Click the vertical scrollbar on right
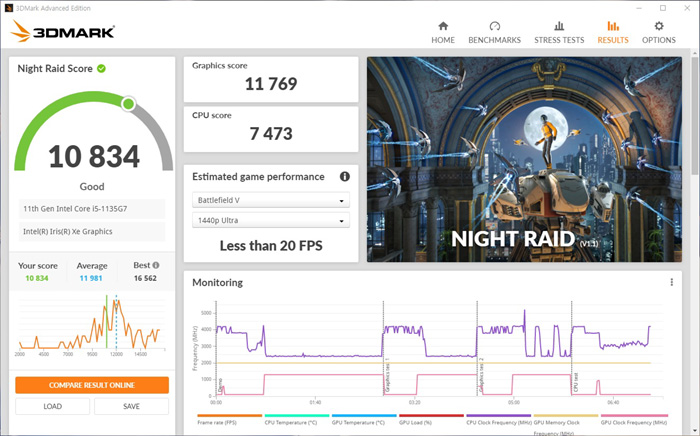This screenshot has height=436, width=700. click(x=696, y=116)
